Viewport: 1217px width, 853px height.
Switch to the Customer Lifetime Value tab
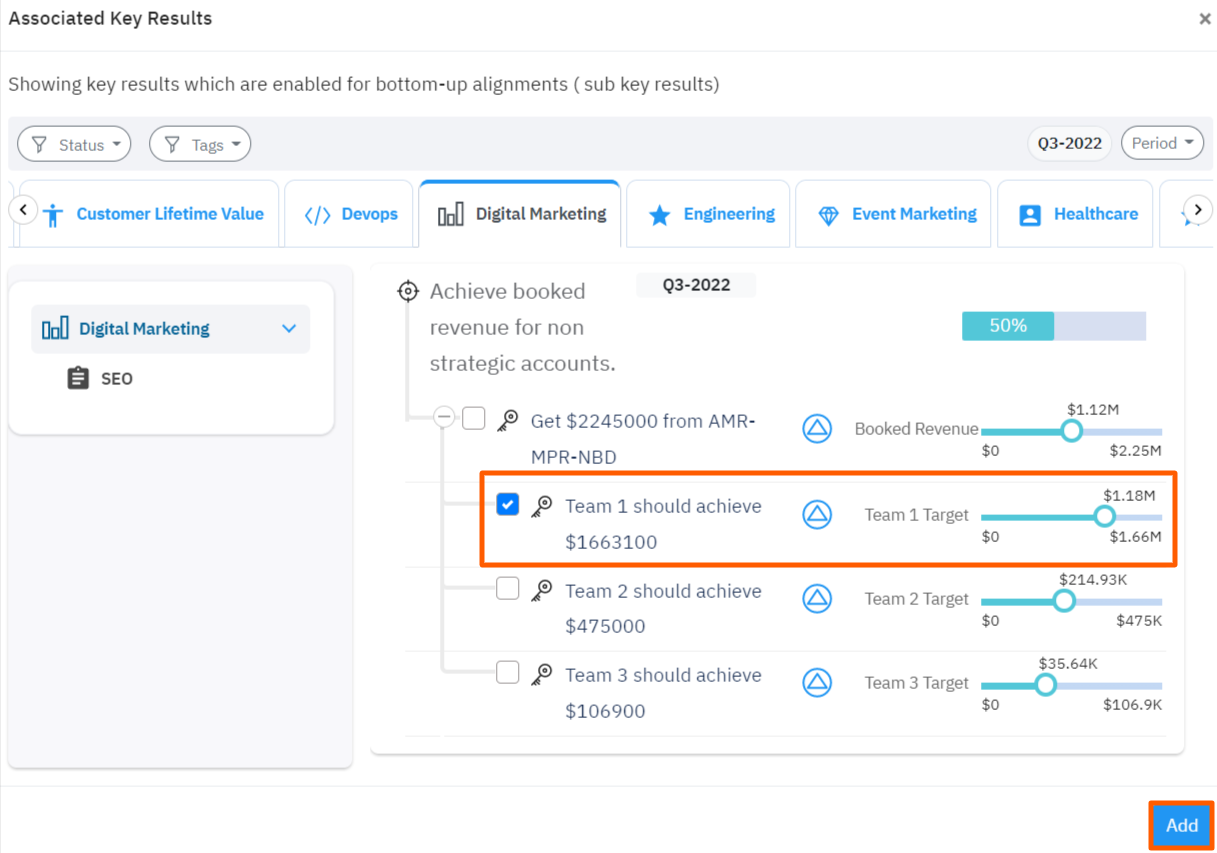point(155,213)
